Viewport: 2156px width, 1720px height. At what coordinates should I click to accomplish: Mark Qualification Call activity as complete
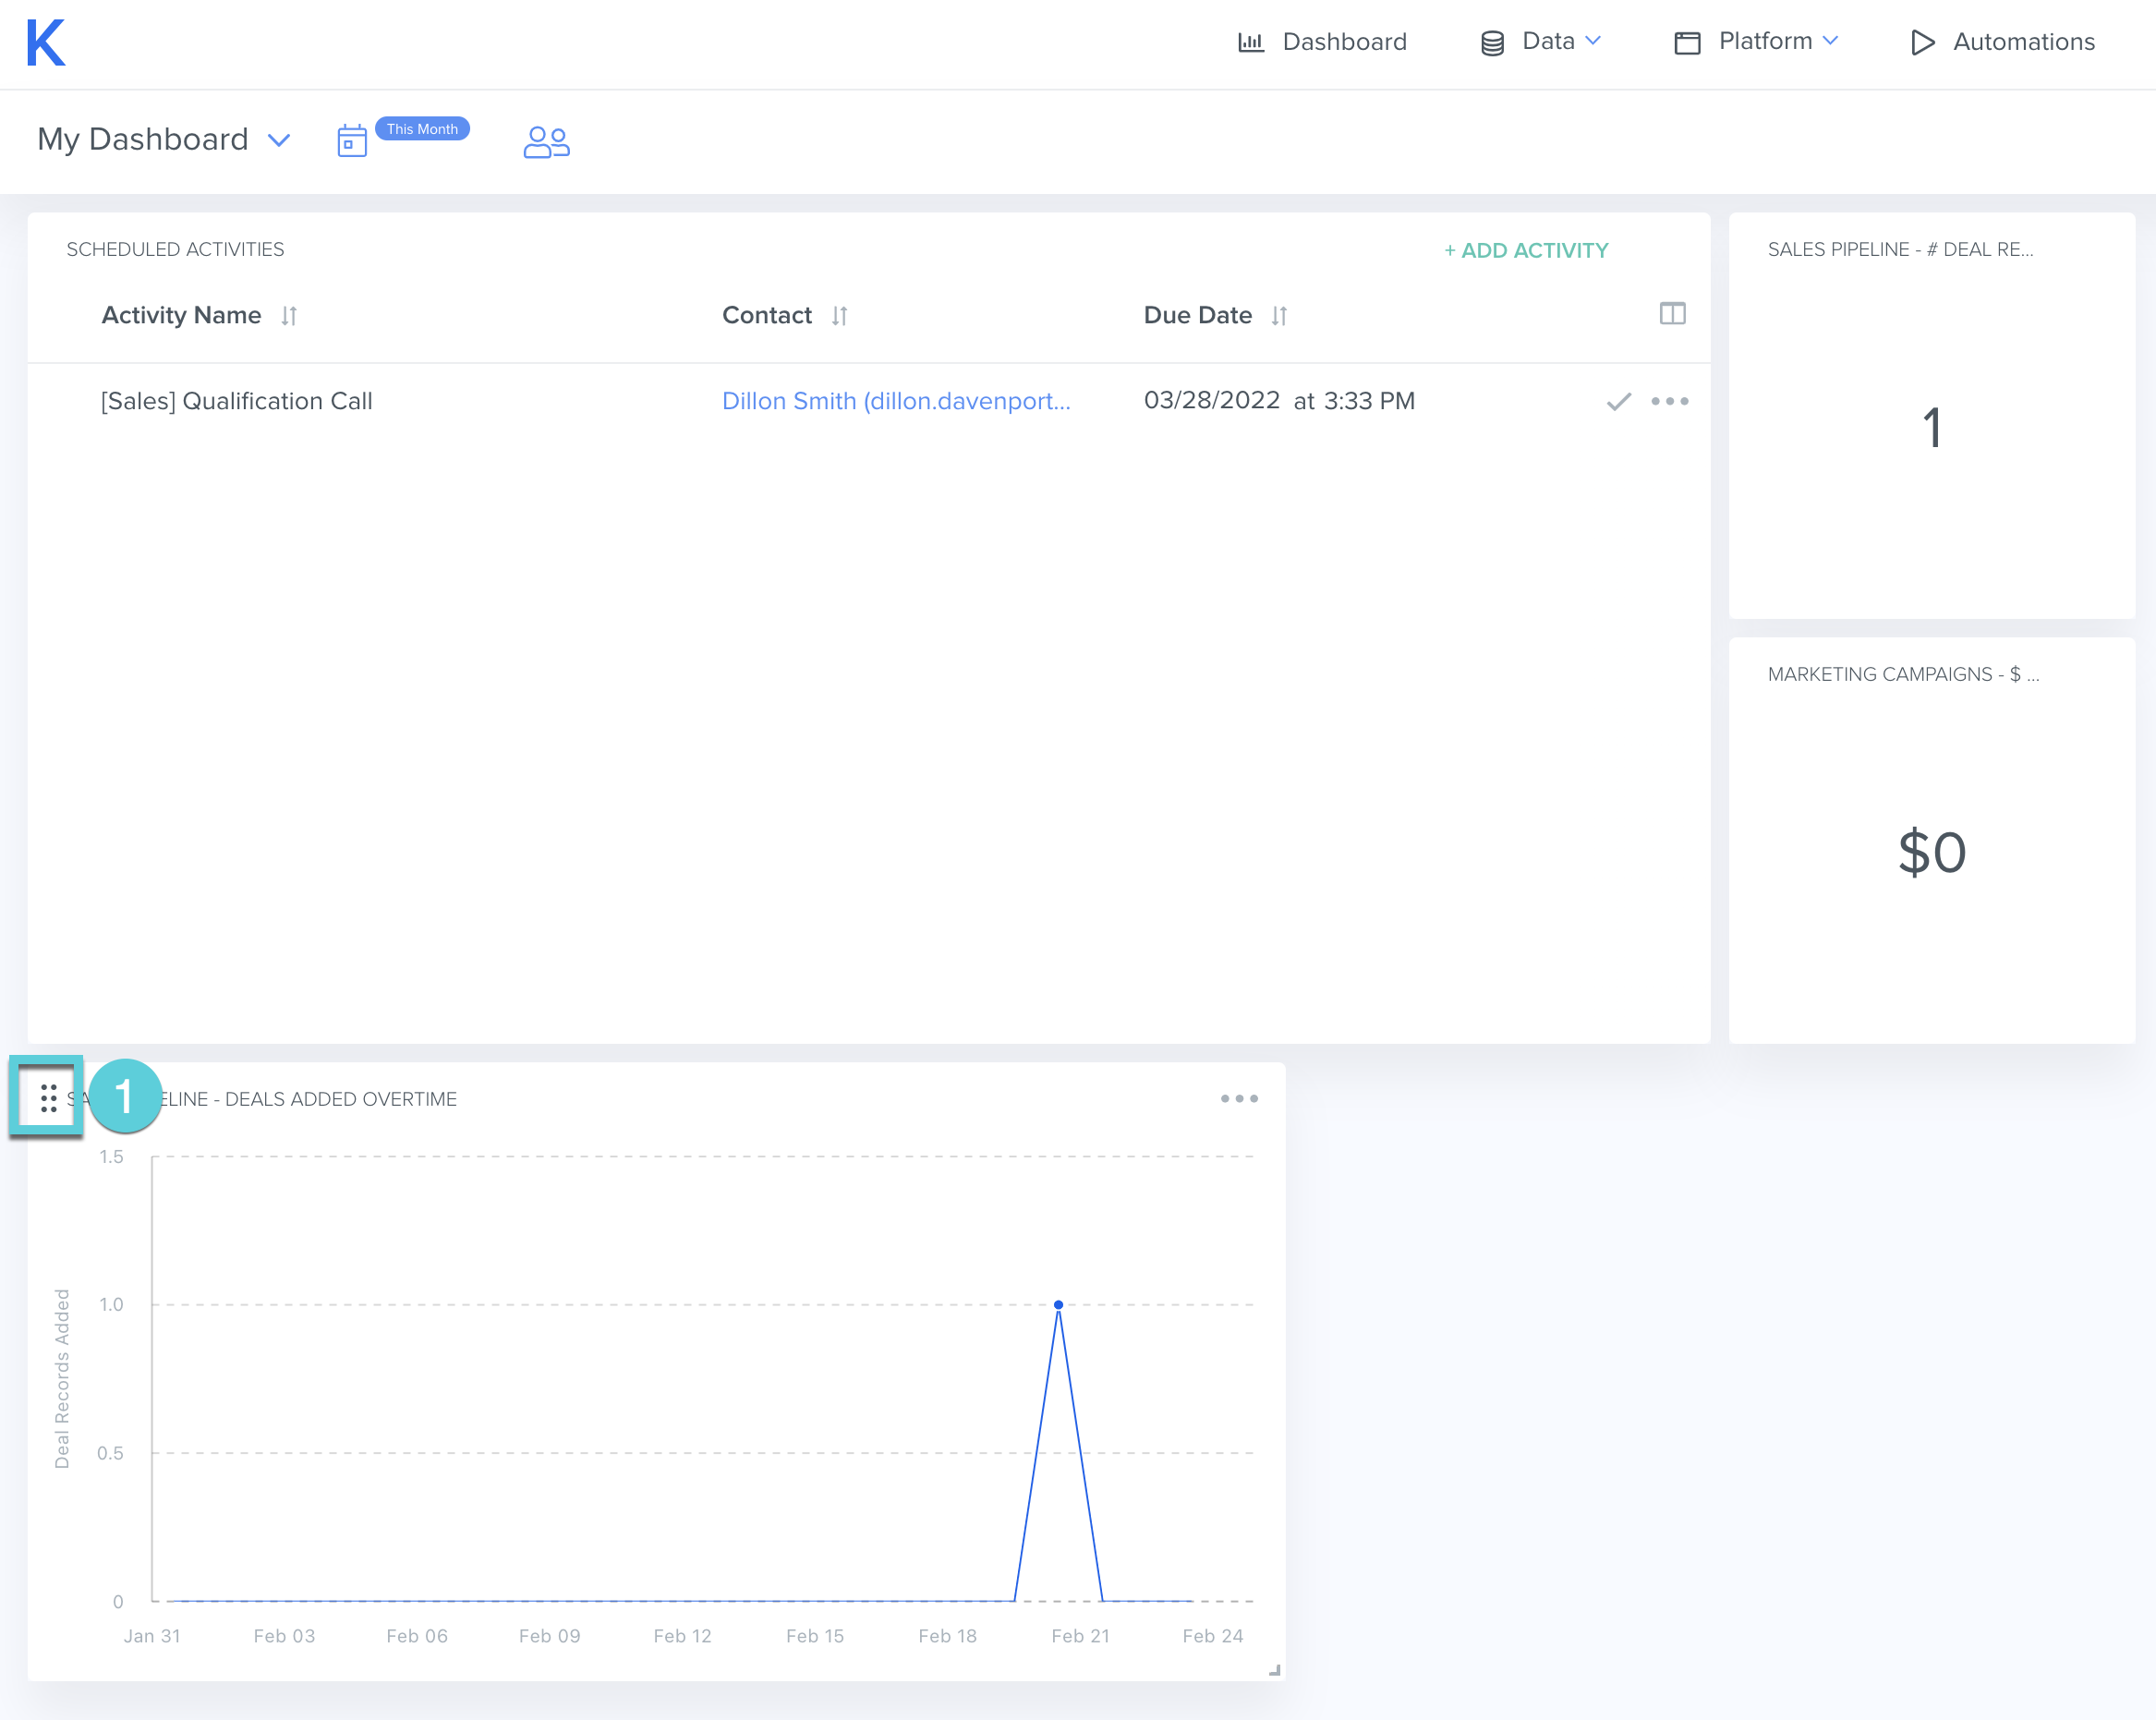point(1618,402)
